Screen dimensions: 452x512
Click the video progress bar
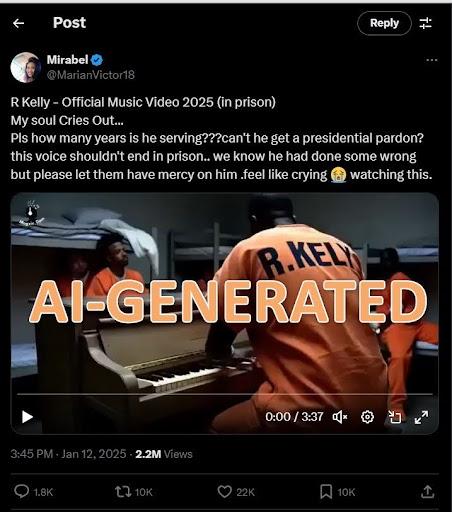pyautogui.click(x=225, y=394)
